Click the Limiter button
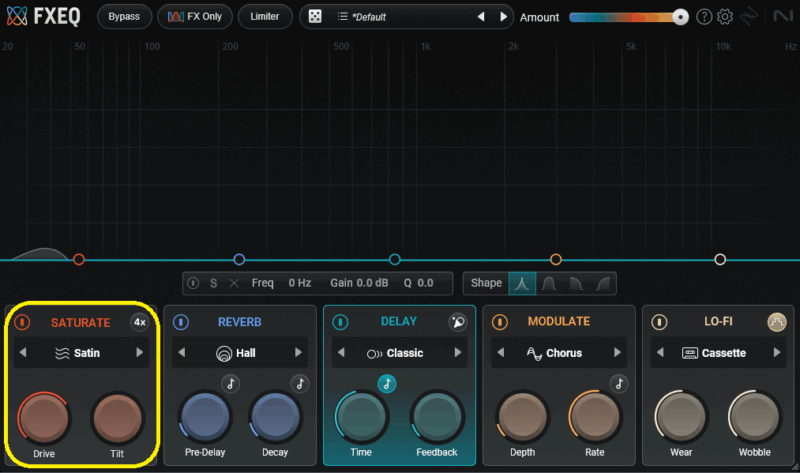 [x=265, y=17]
